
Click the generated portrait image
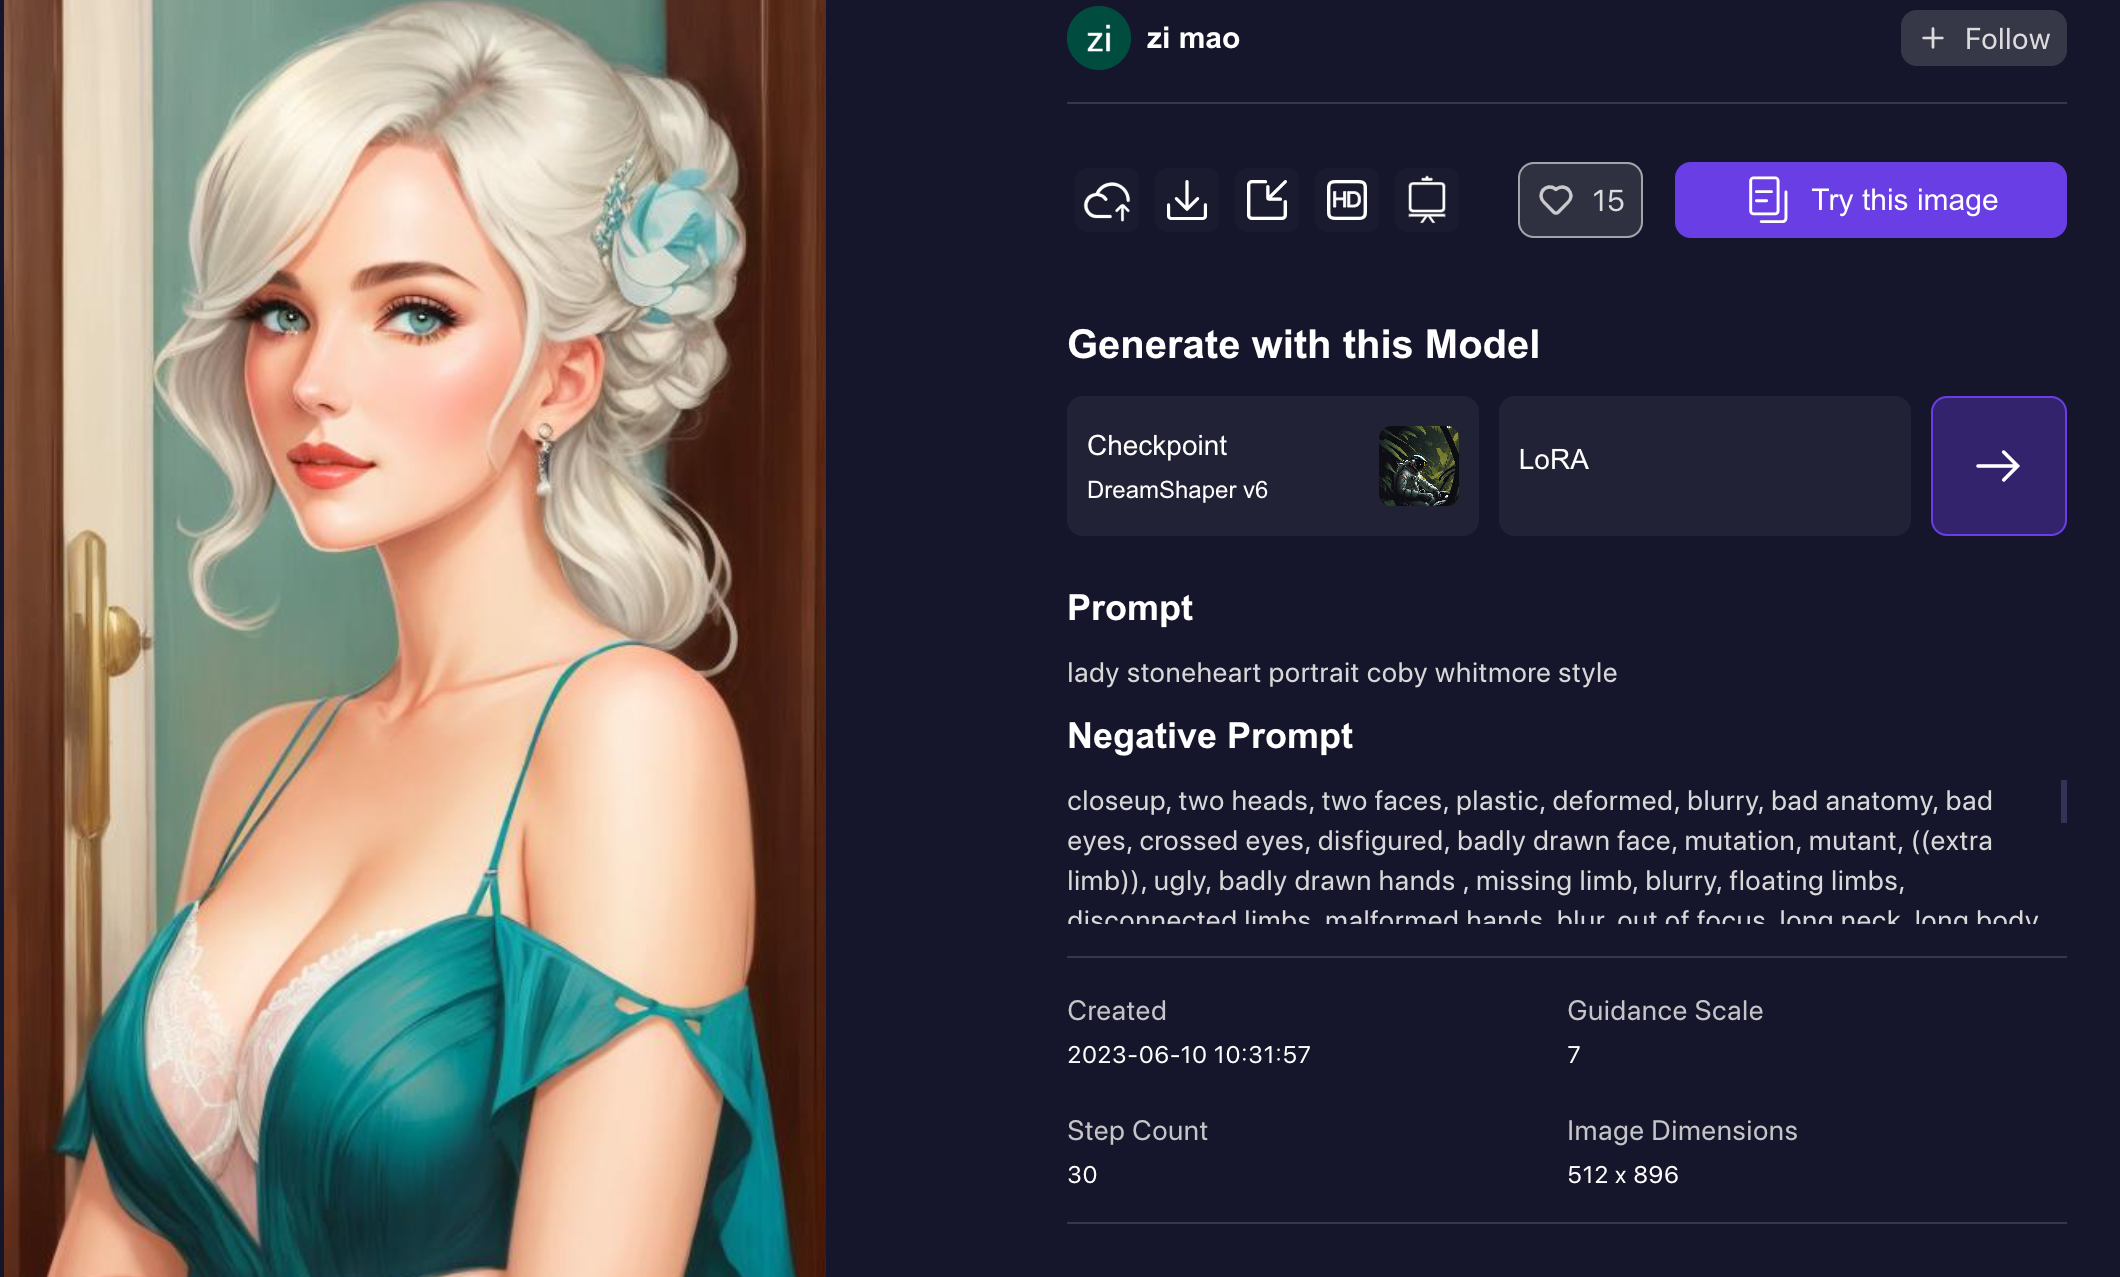point(414,638)
